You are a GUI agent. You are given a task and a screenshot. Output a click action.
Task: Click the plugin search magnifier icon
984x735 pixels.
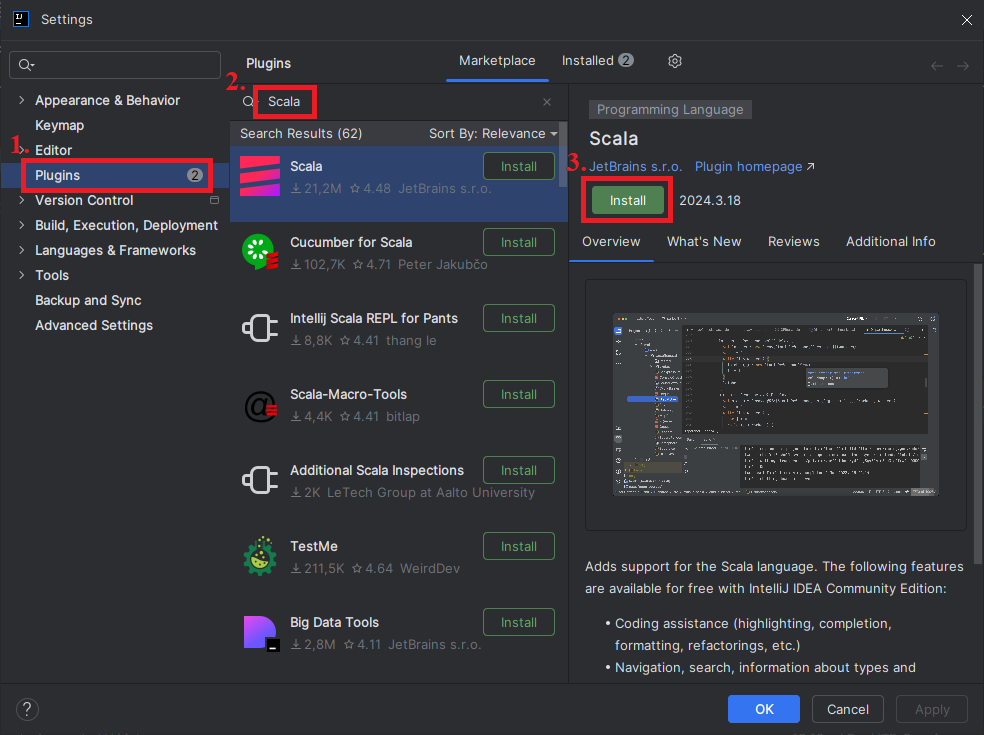pos(249,102)
